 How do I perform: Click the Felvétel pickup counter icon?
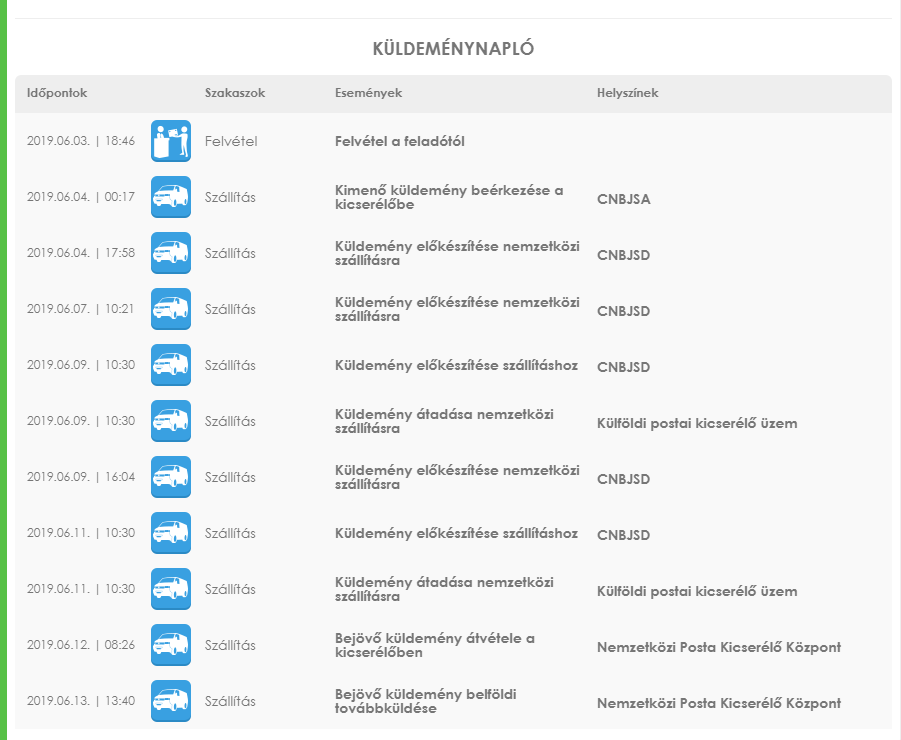[170, 141]
